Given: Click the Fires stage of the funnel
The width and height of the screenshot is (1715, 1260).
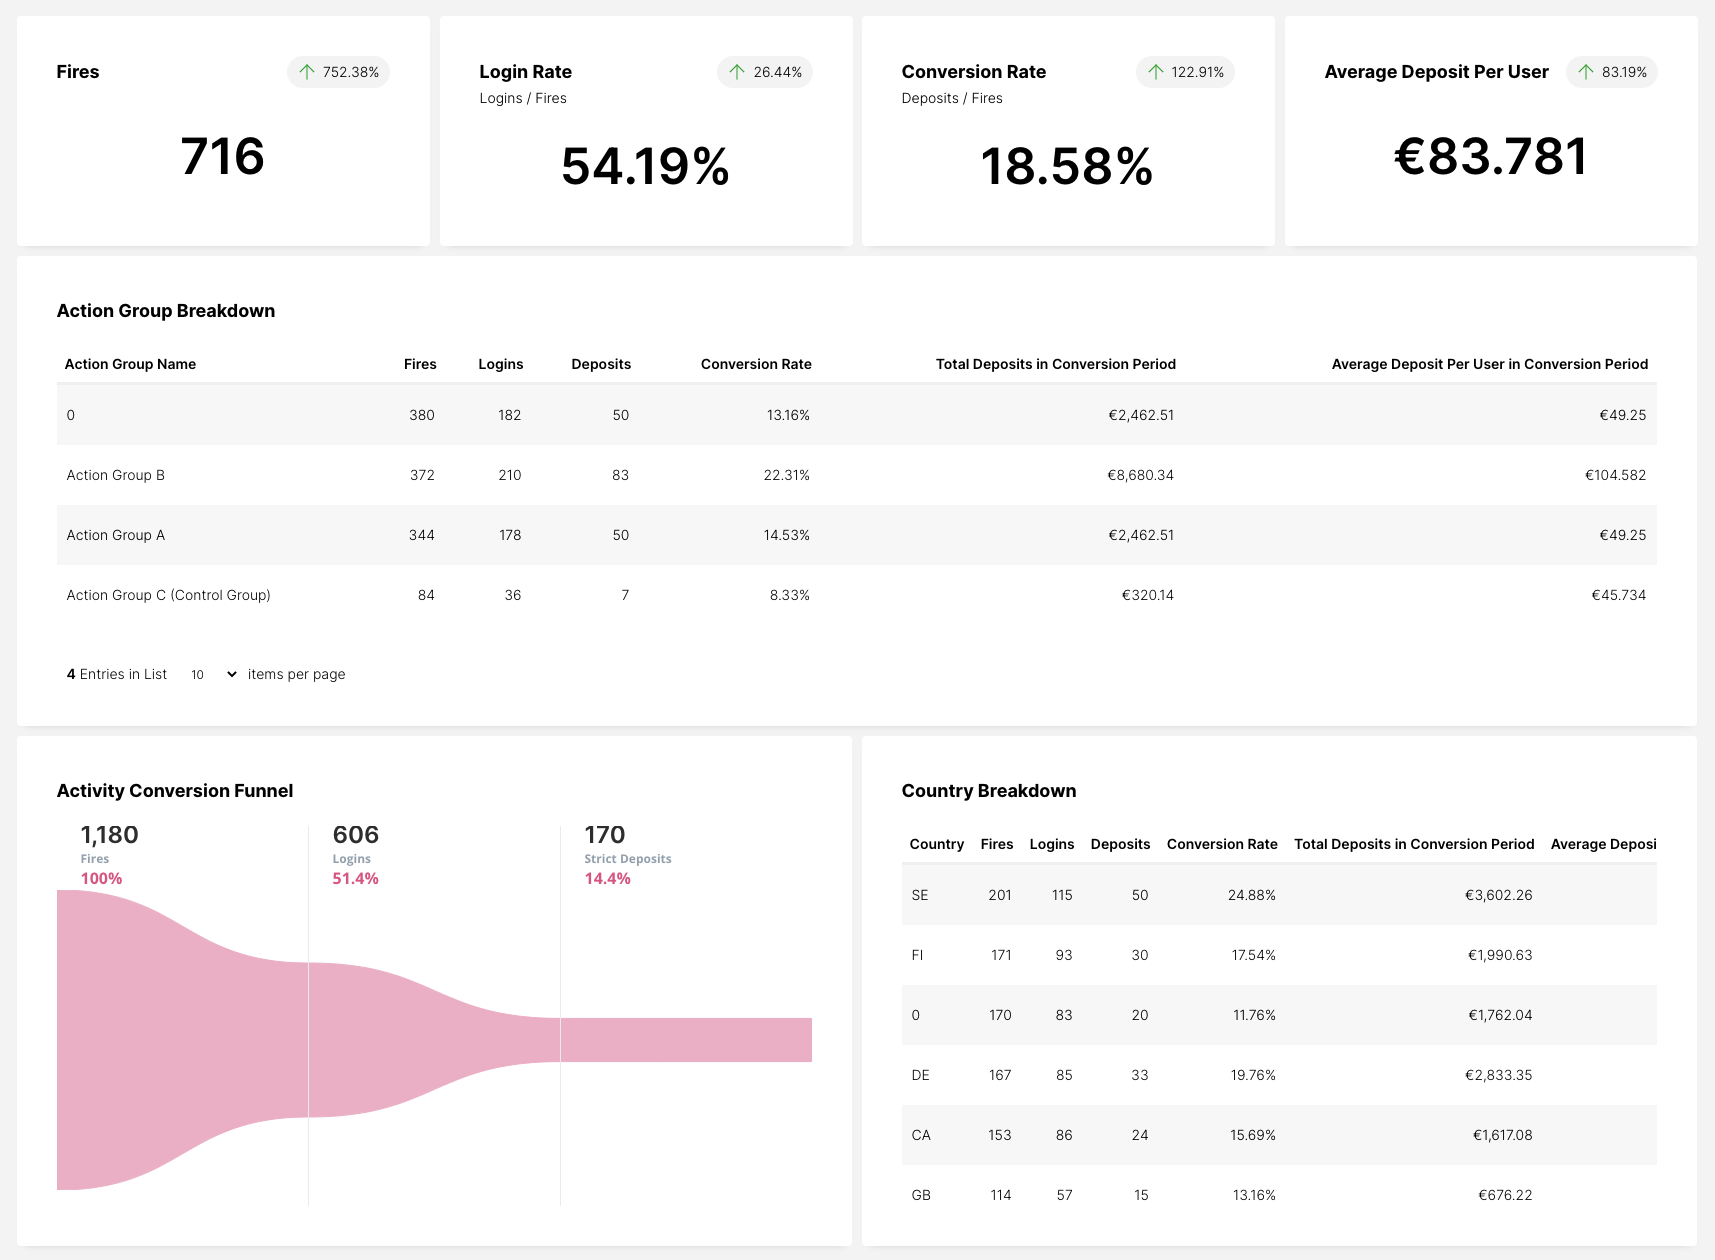Looking at the screenshot, I should pos(180,1040).
